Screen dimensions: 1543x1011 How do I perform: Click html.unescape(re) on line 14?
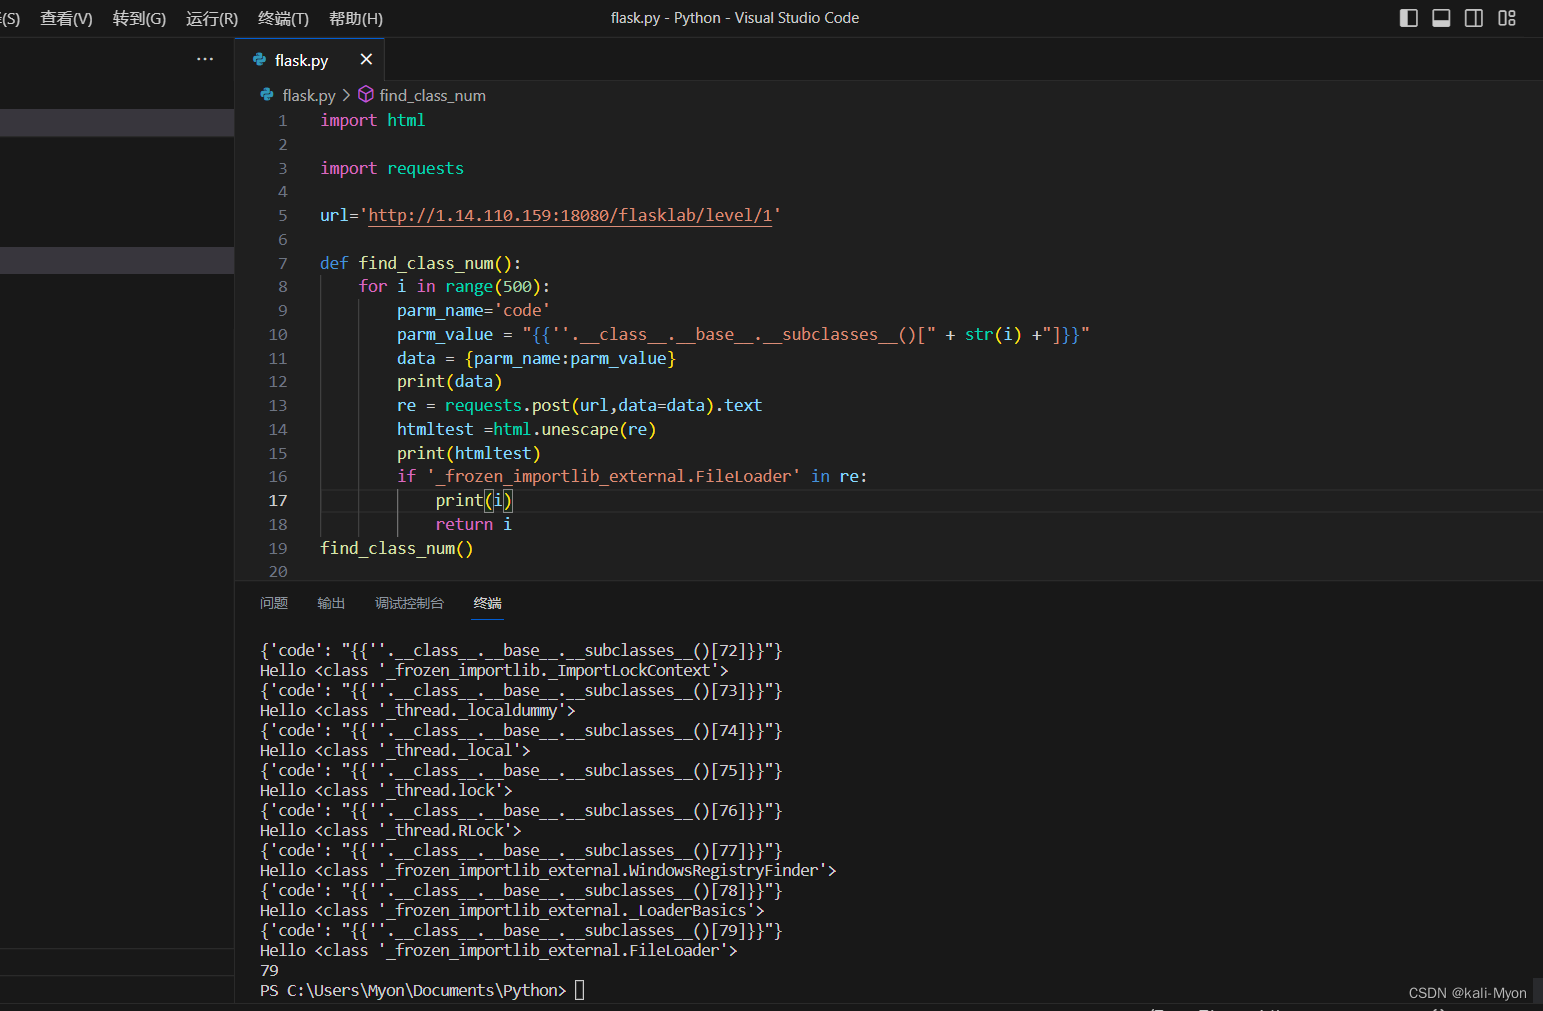[x=575, y=429]
